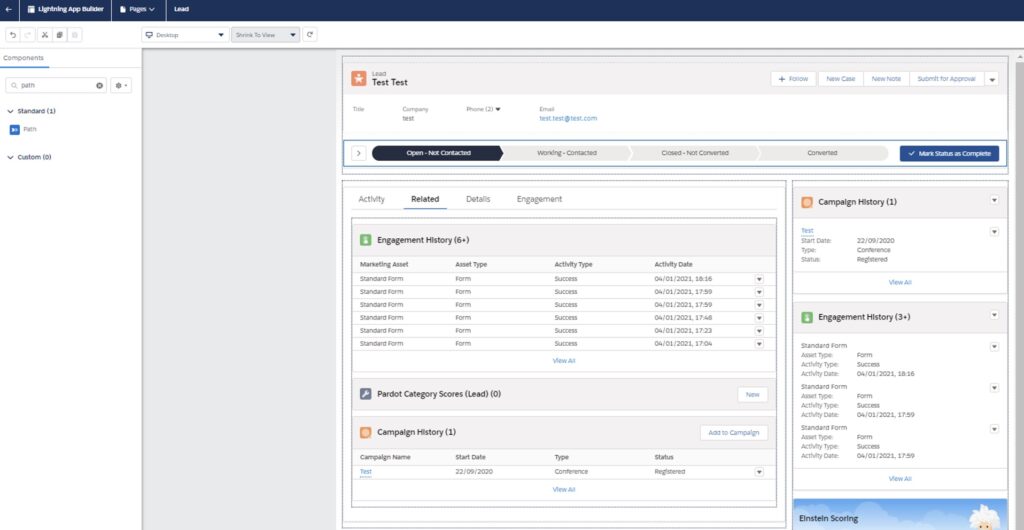Click View All under Campaign History table
The image size is (1024, 530).
[564, 490]
